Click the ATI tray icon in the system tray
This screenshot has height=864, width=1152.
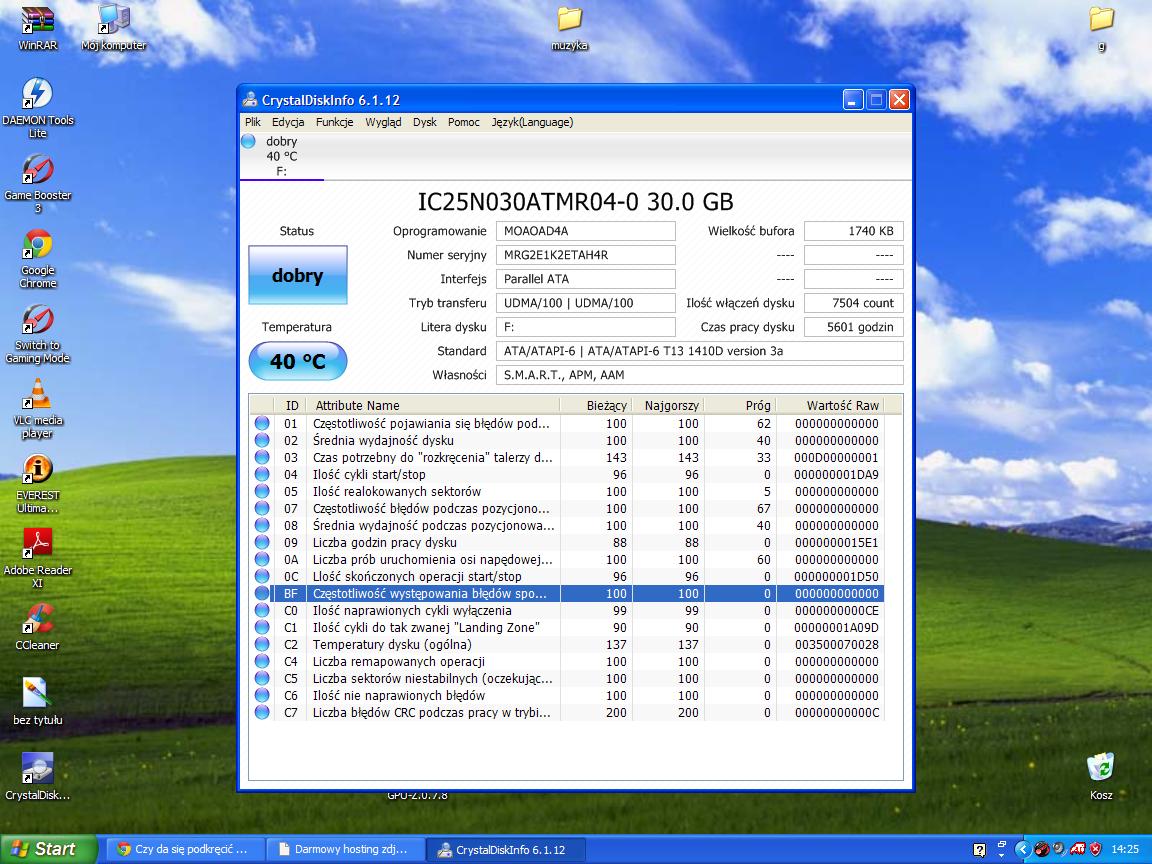coord(1077,849)
